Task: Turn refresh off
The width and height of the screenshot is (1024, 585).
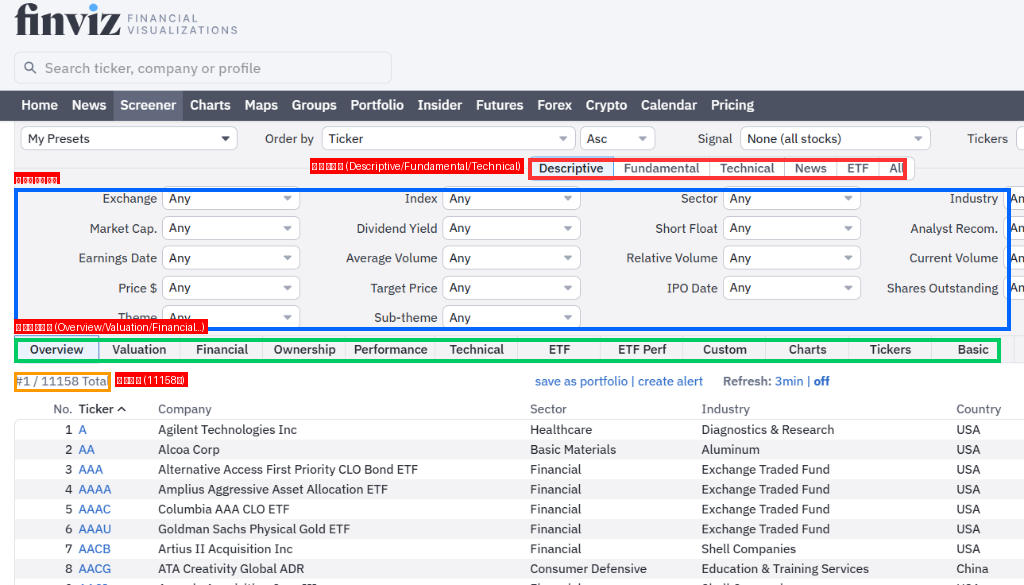Action: [822, 381]
